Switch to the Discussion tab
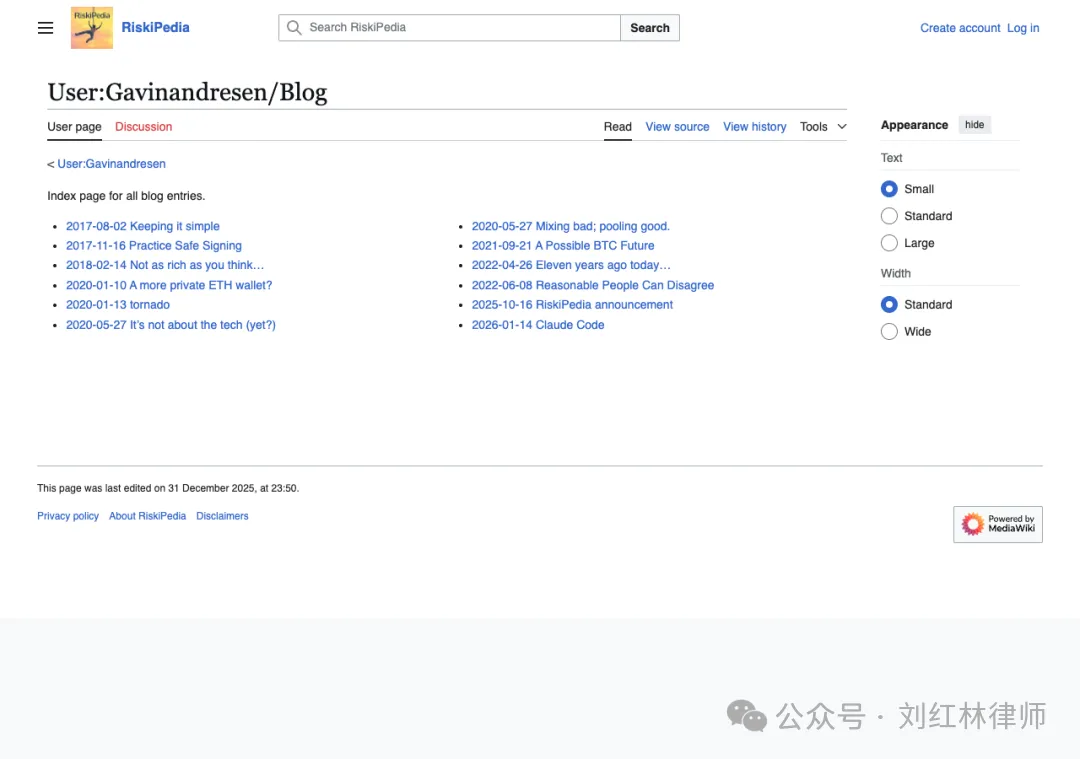The width and height of the screenshot is (1080, 759). (x=143, y=127)
